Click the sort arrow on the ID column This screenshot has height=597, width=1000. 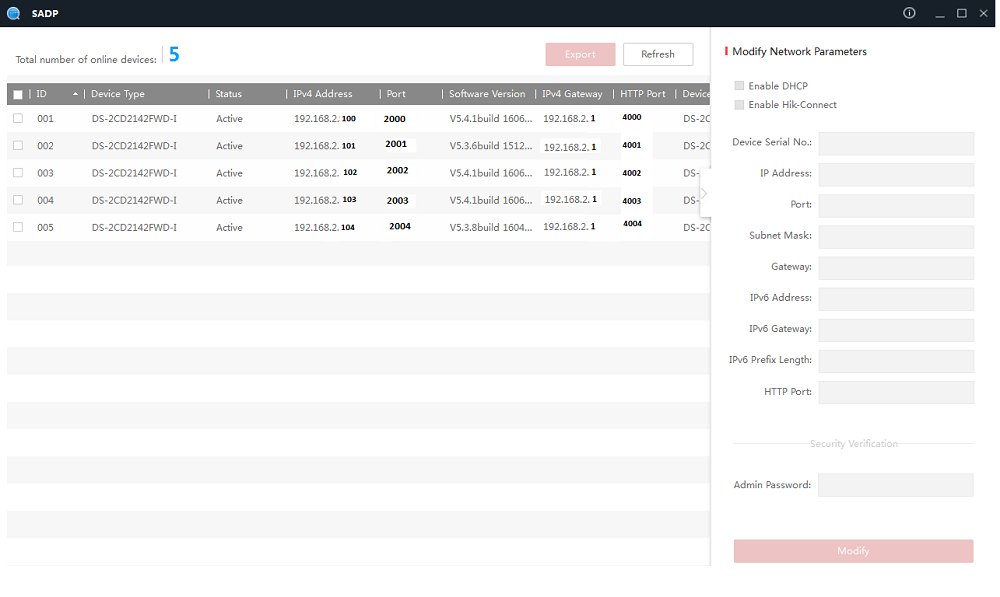tap(77, 93)
